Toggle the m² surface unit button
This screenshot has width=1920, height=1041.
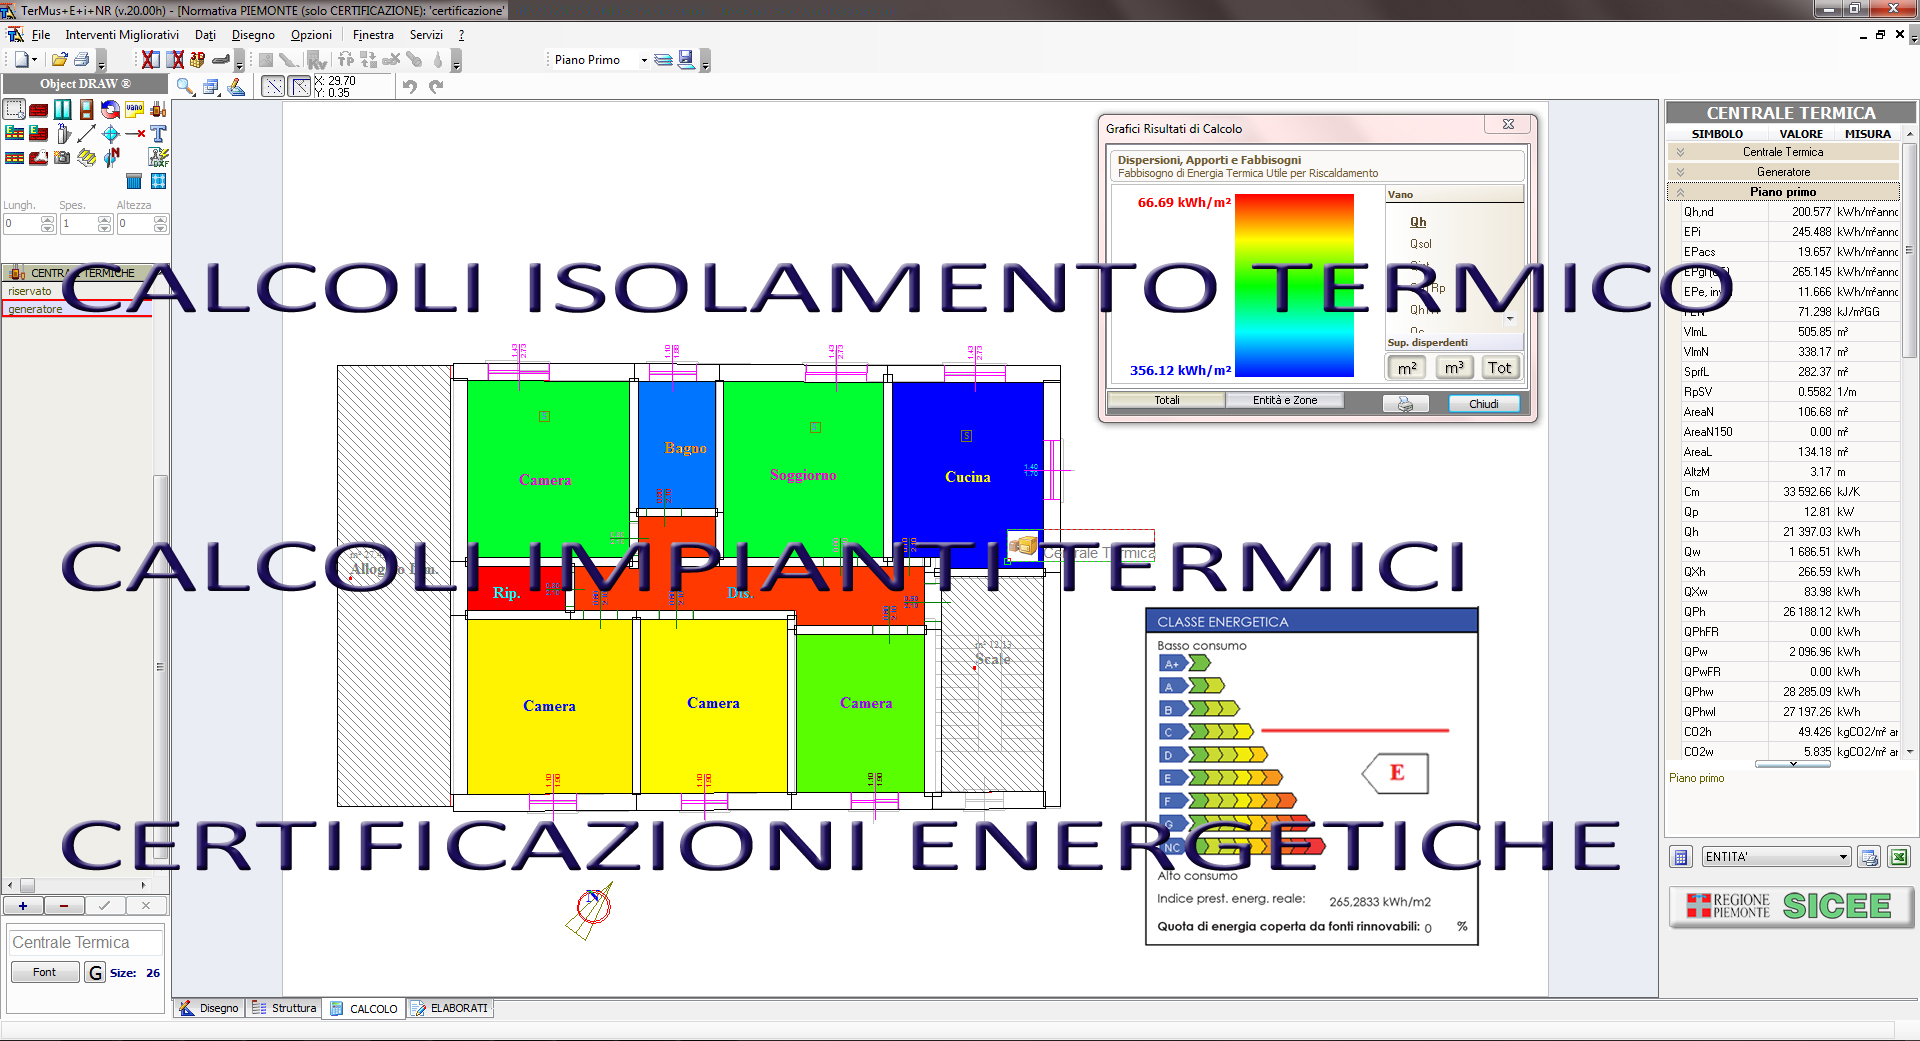pyautogui.click(x=1407, y=368)
